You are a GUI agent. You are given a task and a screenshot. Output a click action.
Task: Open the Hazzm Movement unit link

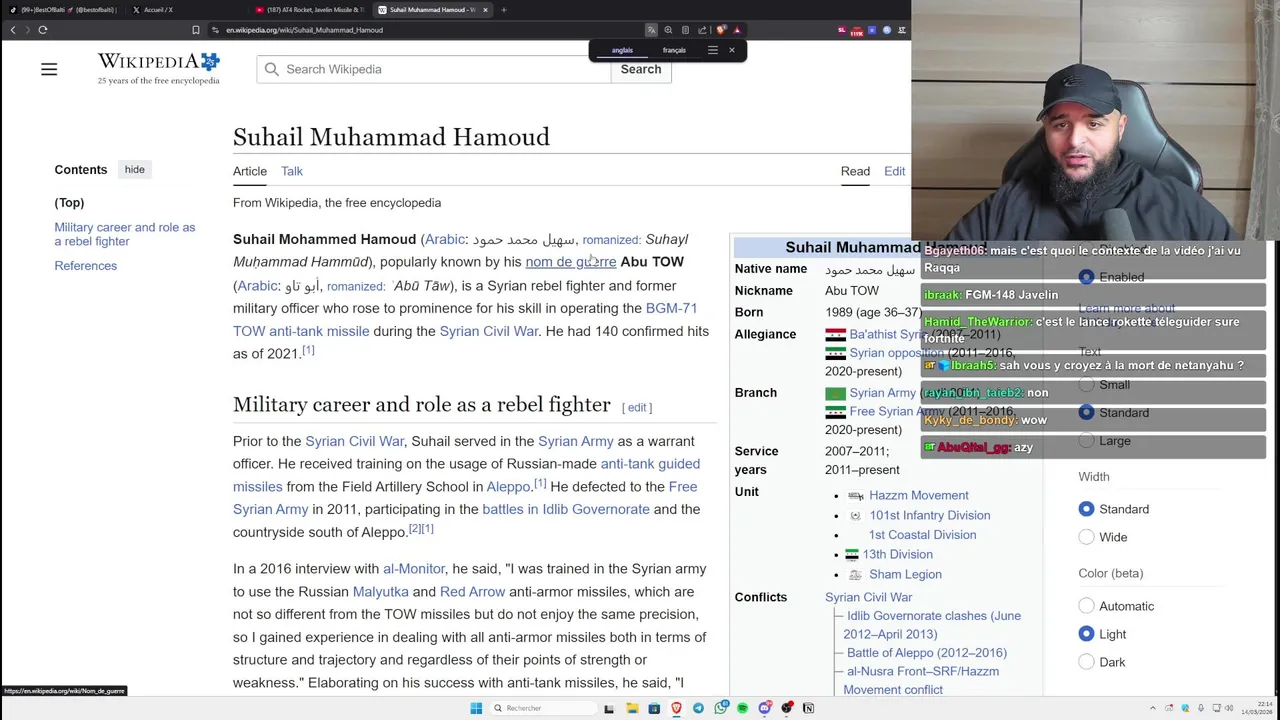[918, 495]
